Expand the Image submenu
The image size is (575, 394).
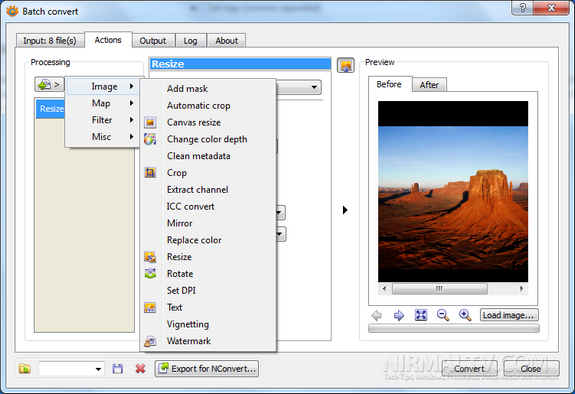coord(102,87)
